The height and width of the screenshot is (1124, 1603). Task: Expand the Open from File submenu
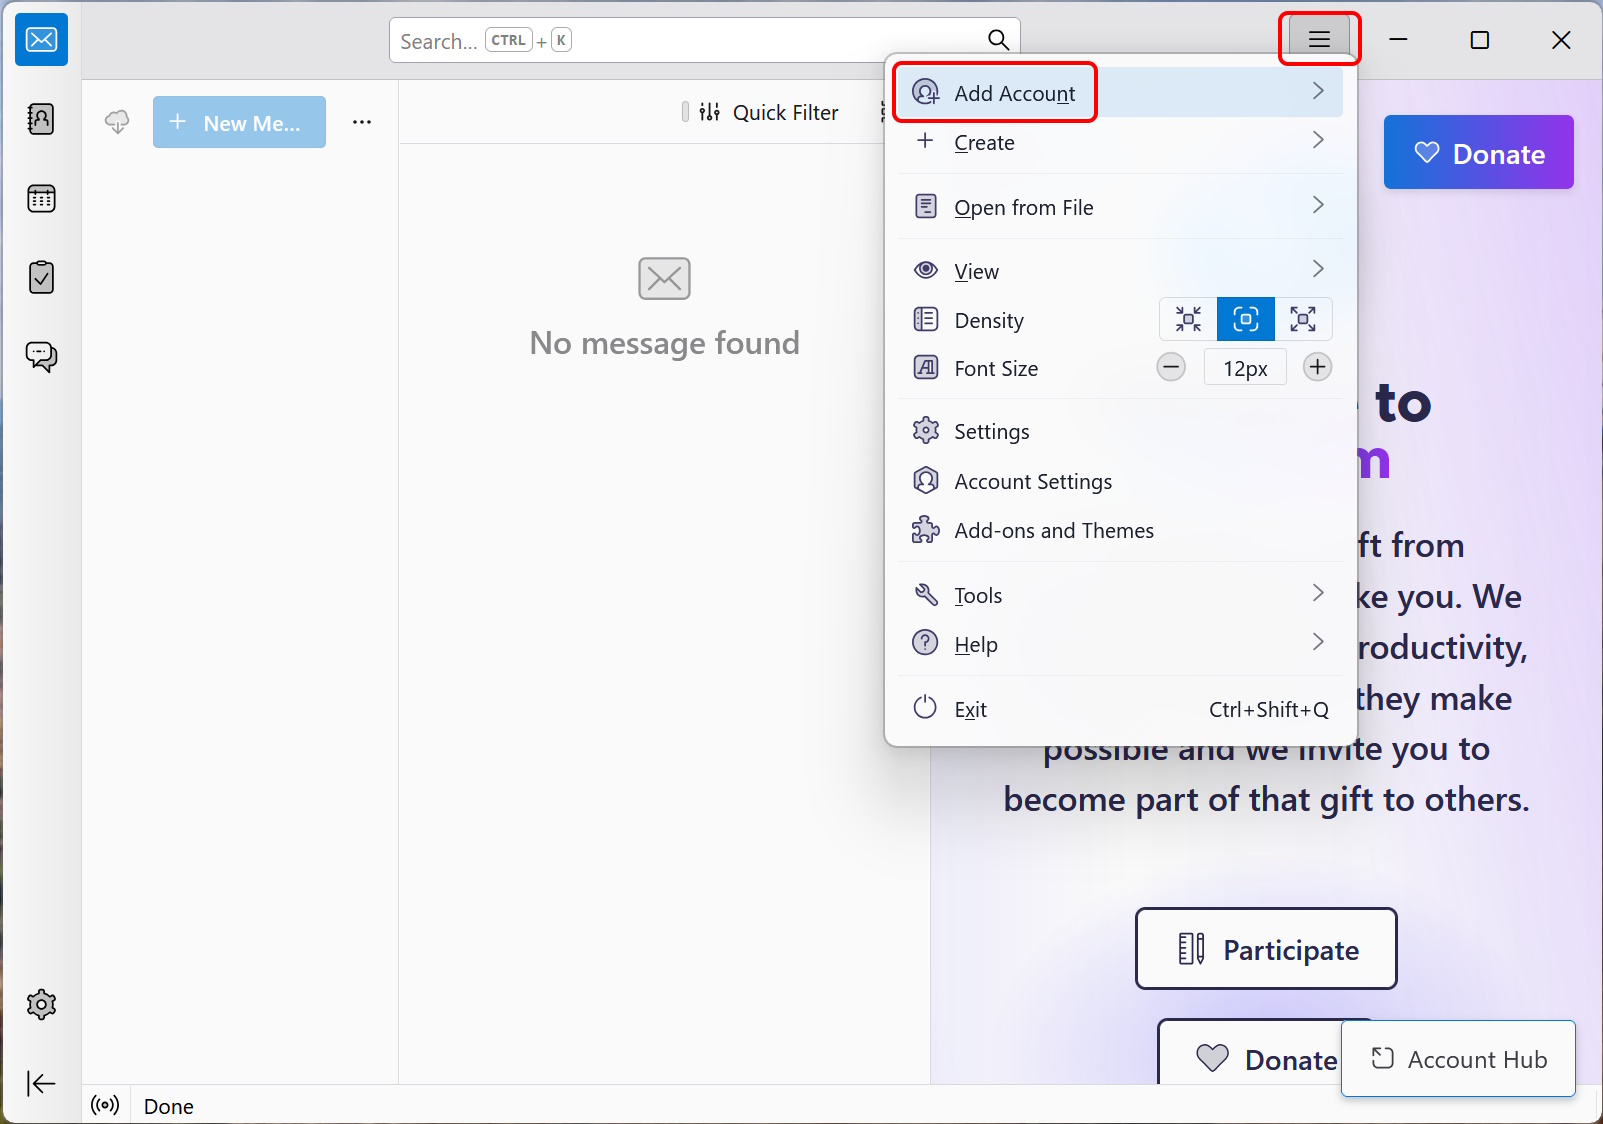(1120, 207)
